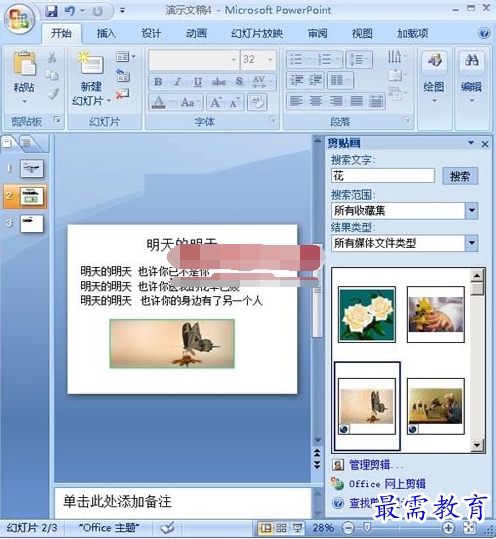This screenshot has width=496, height=539.
Task: Increase the list indent level
Action: pos(315,80)
